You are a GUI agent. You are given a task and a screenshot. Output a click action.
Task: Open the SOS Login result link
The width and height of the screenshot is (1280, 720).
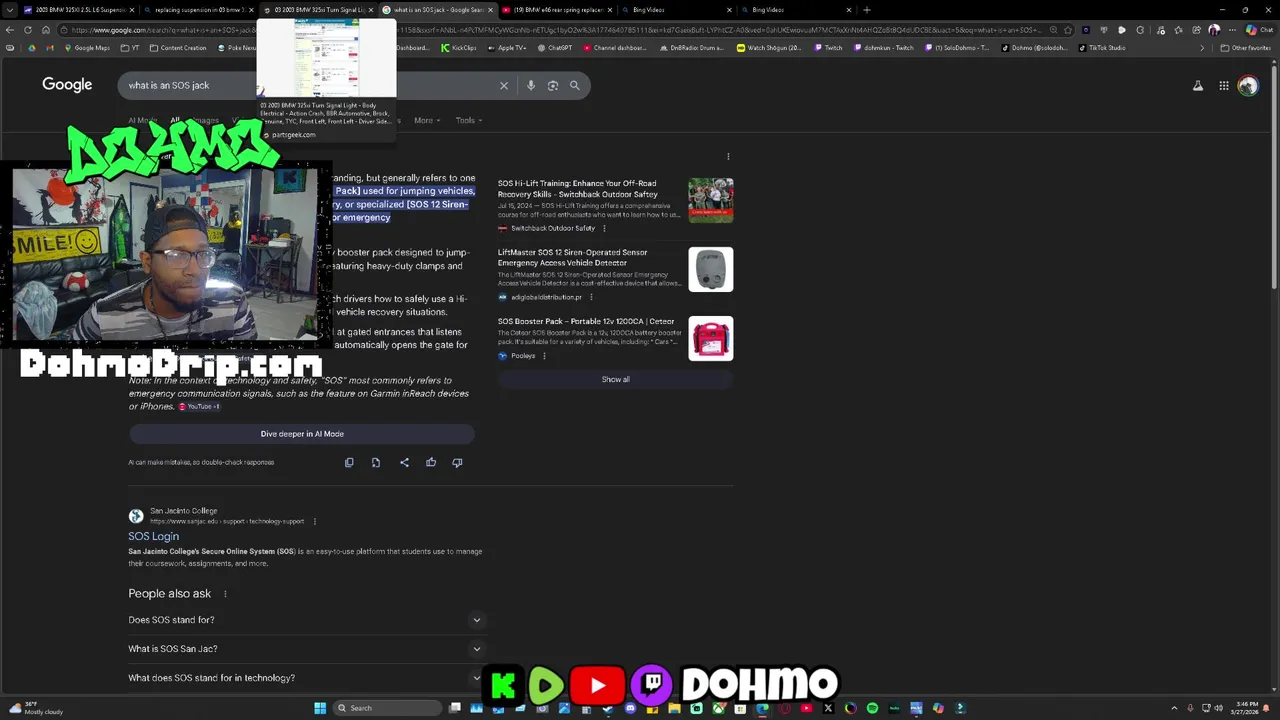pos(153,537)
